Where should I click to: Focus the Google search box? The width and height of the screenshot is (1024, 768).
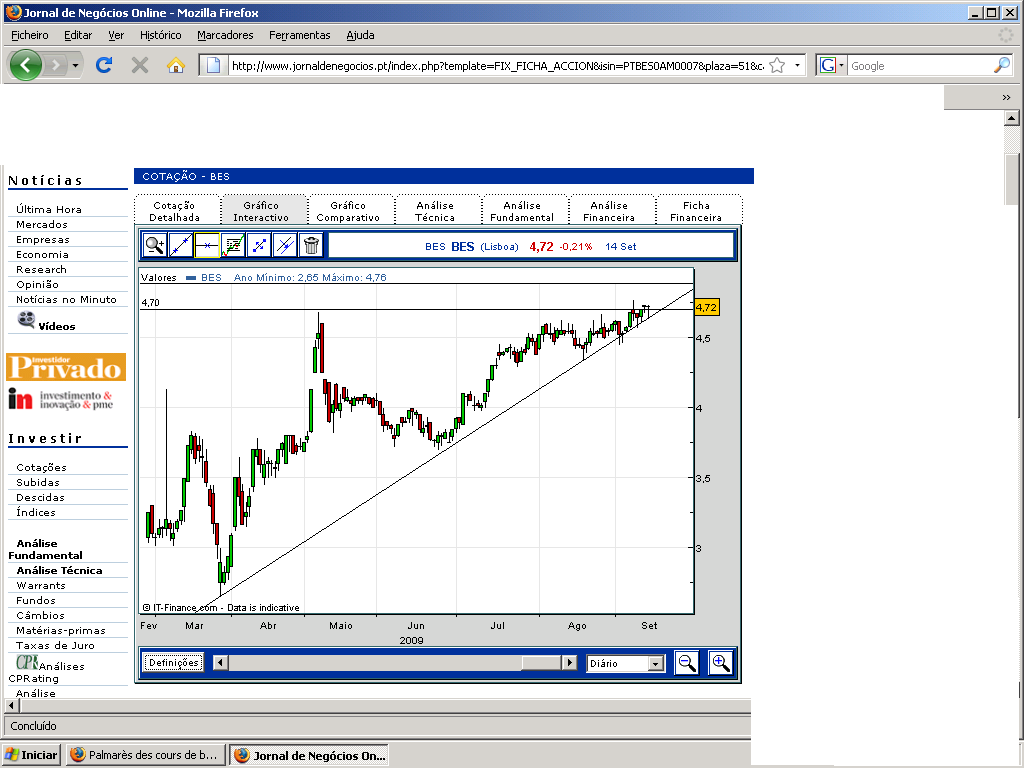pyautogui.click(x=920, y=65)
